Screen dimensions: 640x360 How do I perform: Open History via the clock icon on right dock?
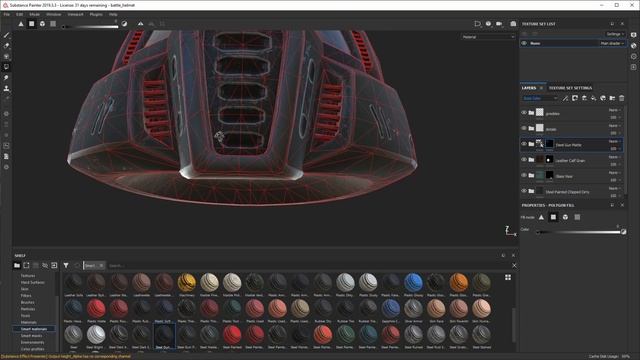coord(633,56)
